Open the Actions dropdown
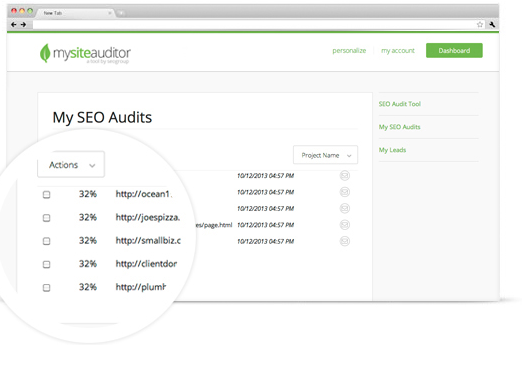Viewport: 522px width, 365px height. [x=71, y=165]
